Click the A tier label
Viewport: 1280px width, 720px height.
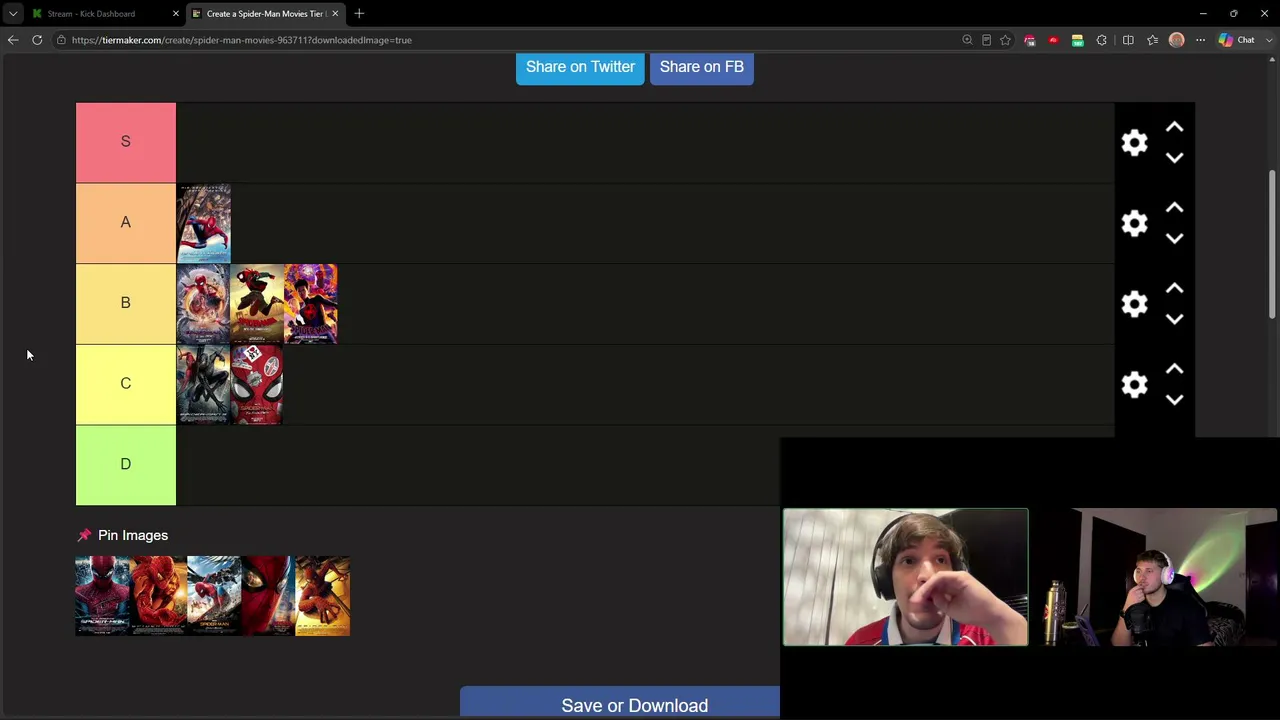[x=126, y=223]
